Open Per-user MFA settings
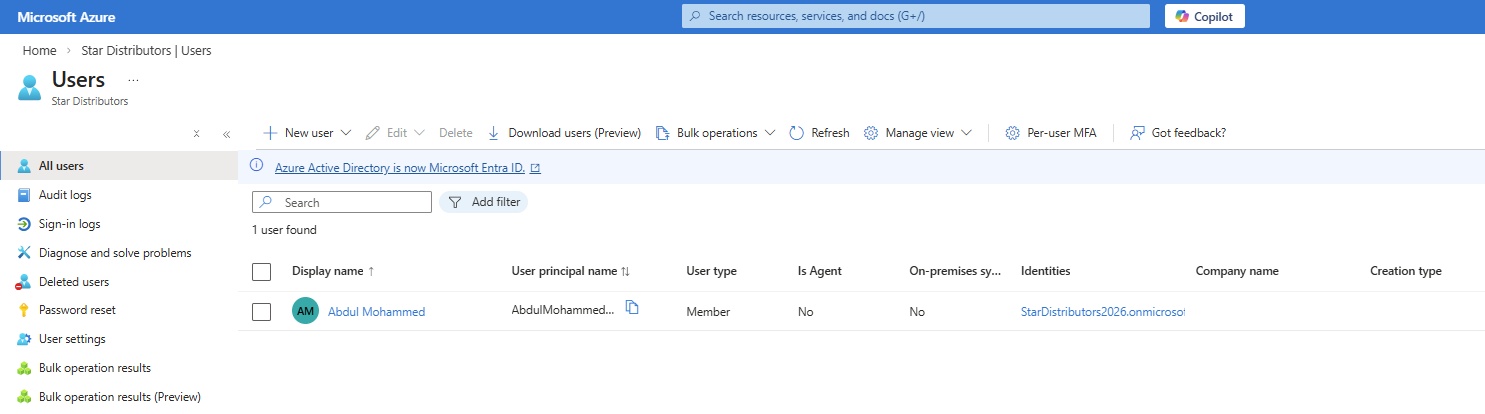The height and width of the screenshot is (414, 1485). click(1050, 133)
